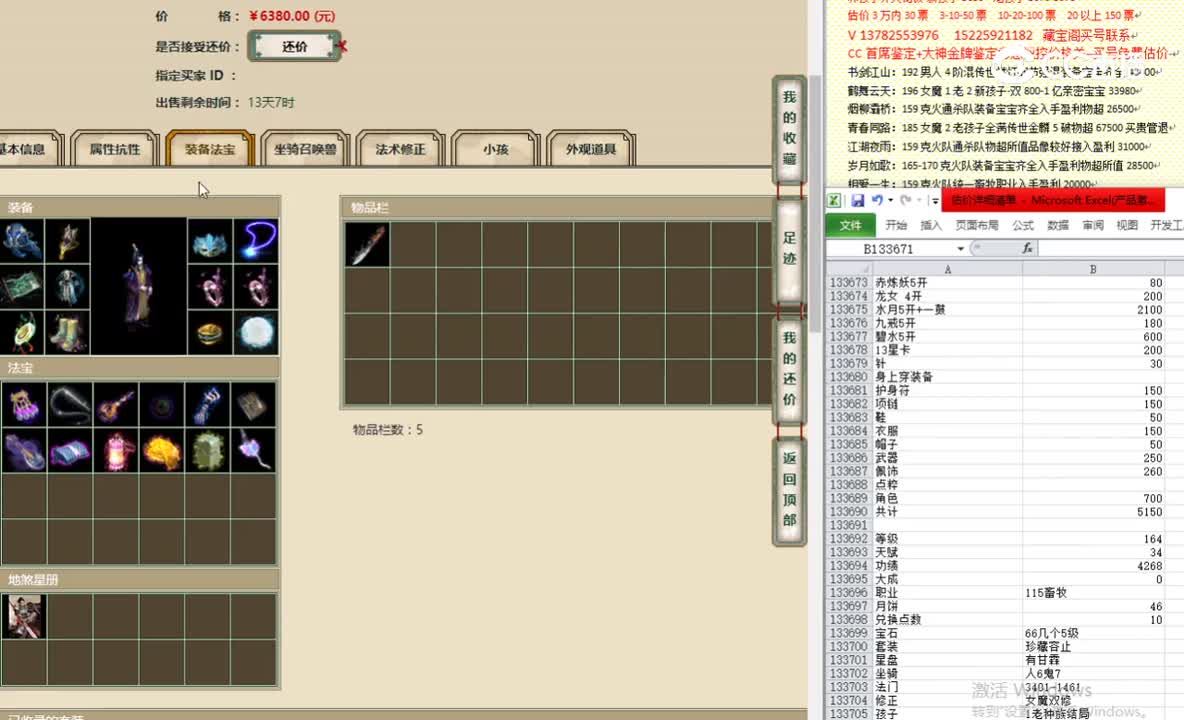Click the pink heart charm below the blue mask
1184x720 pixels.
click(210, 287)
